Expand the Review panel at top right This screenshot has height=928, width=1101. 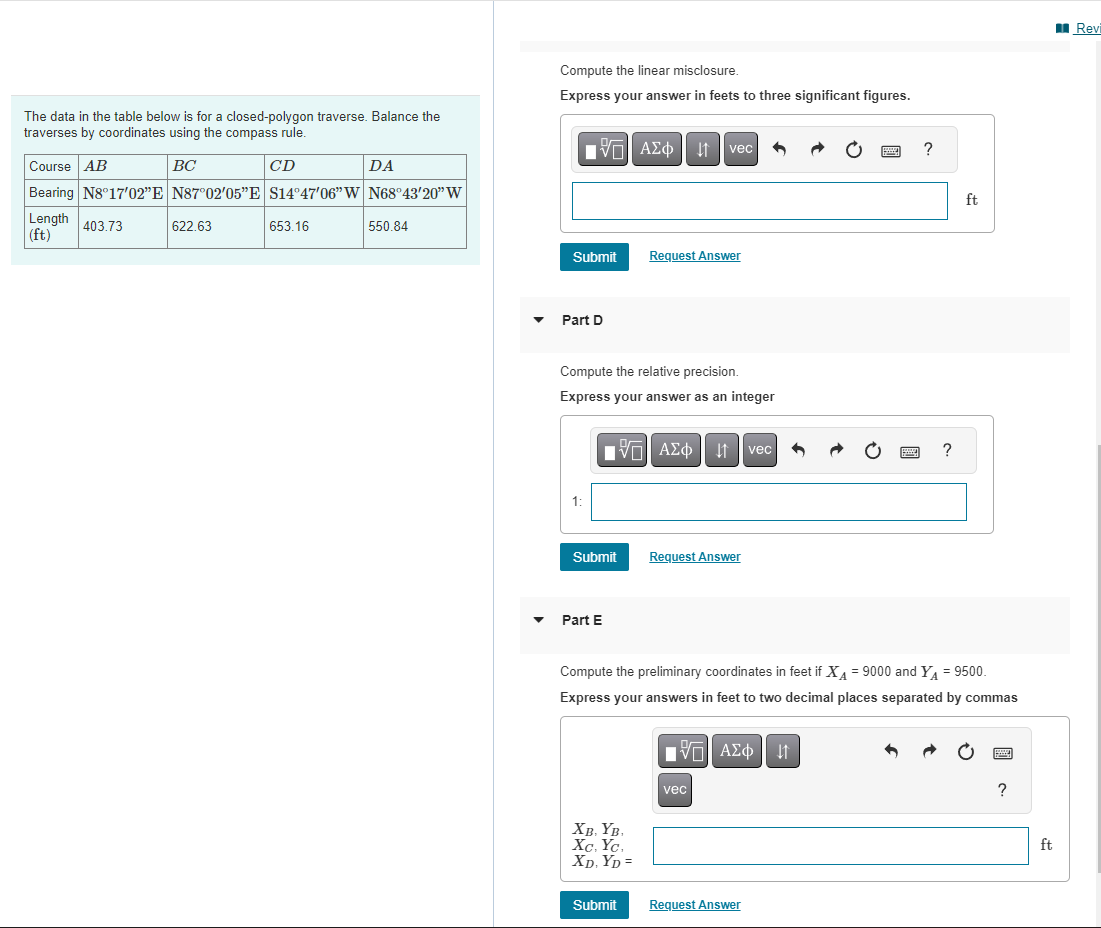pos(1081,28)
